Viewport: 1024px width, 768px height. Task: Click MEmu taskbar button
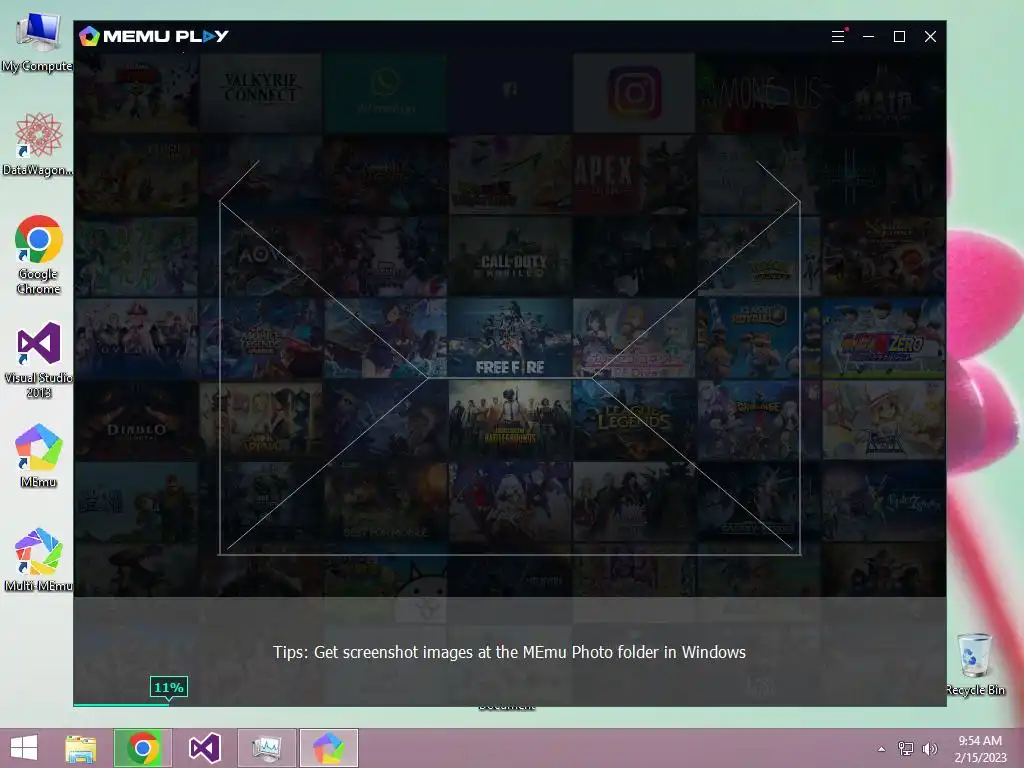328,748
